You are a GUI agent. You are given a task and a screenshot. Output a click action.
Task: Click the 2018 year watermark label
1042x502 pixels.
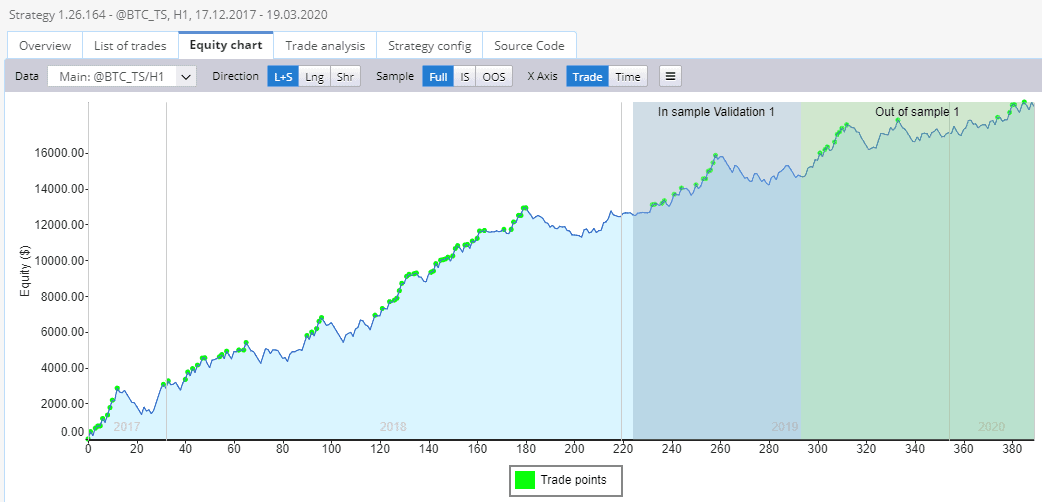[393, 427]
